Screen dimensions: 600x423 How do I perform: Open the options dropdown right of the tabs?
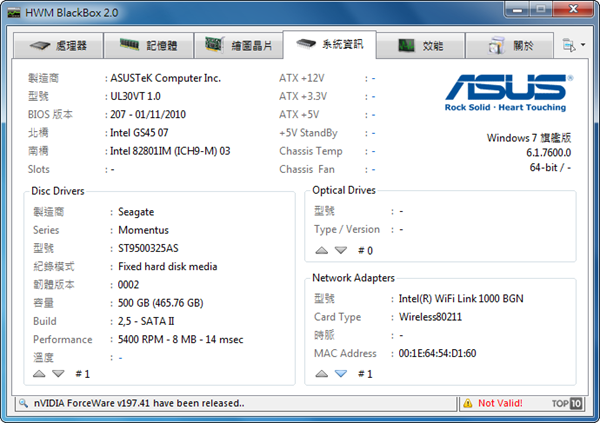(568, 46)
